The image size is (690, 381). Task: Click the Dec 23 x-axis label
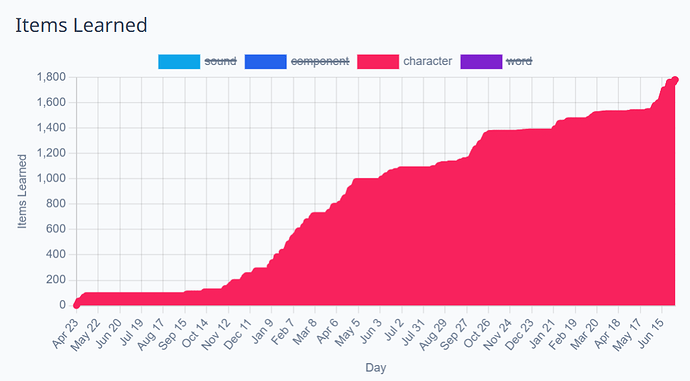point(520,335)
